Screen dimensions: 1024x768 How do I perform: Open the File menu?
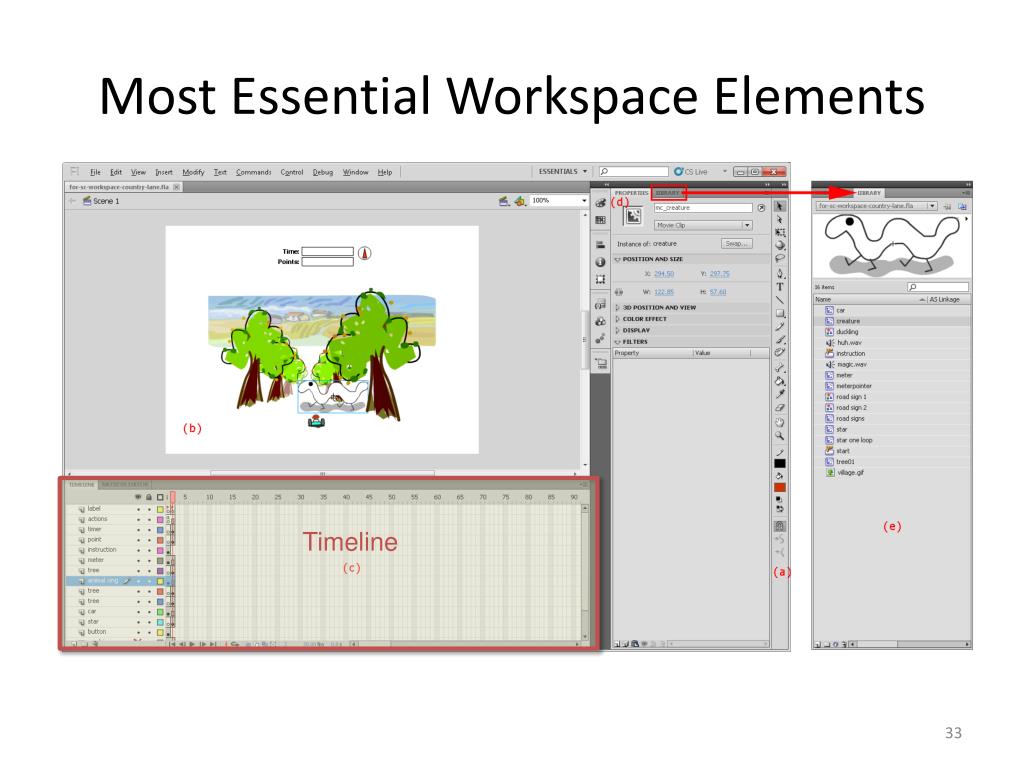[x=95, y=172]
